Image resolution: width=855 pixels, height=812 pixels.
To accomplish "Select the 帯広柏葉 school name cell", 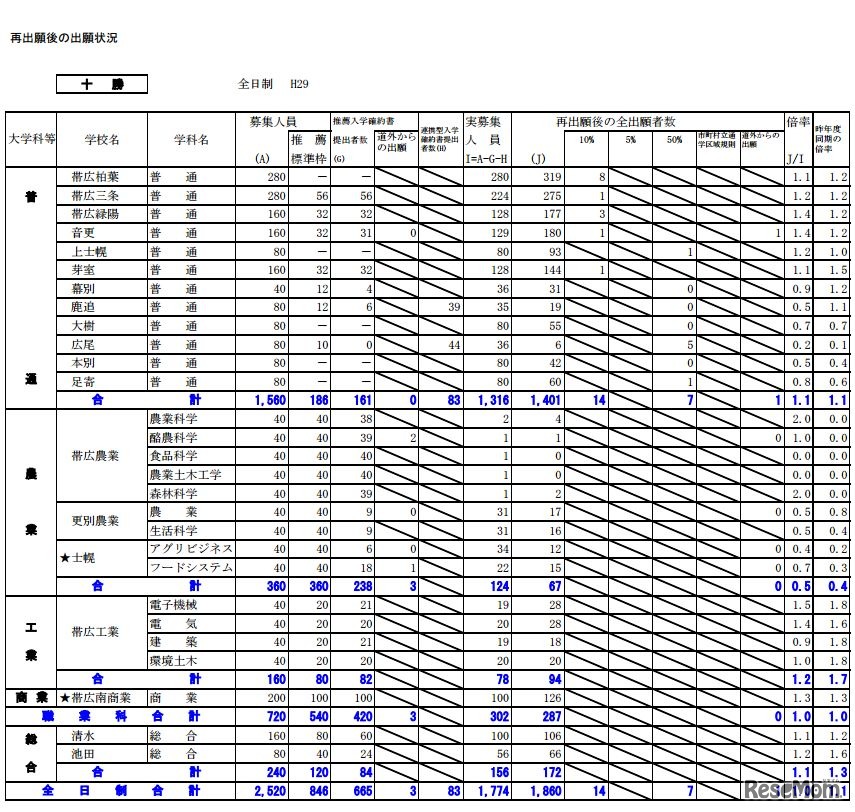I will coord(95,179).
